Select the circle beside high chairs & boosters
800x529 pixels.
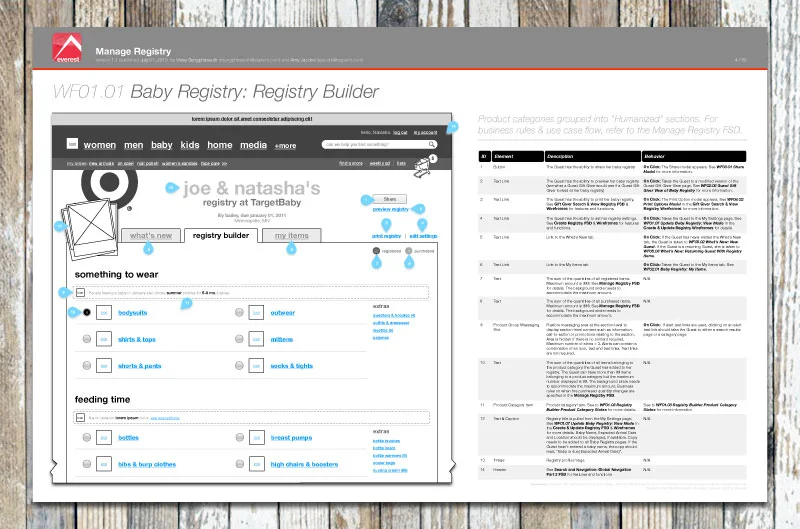240,464
